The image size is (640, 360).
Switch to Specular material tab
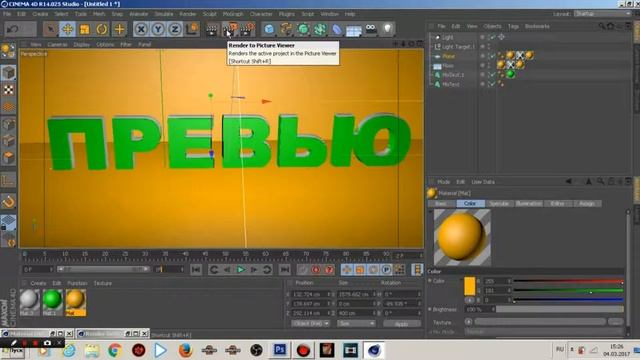coord(498,203)
